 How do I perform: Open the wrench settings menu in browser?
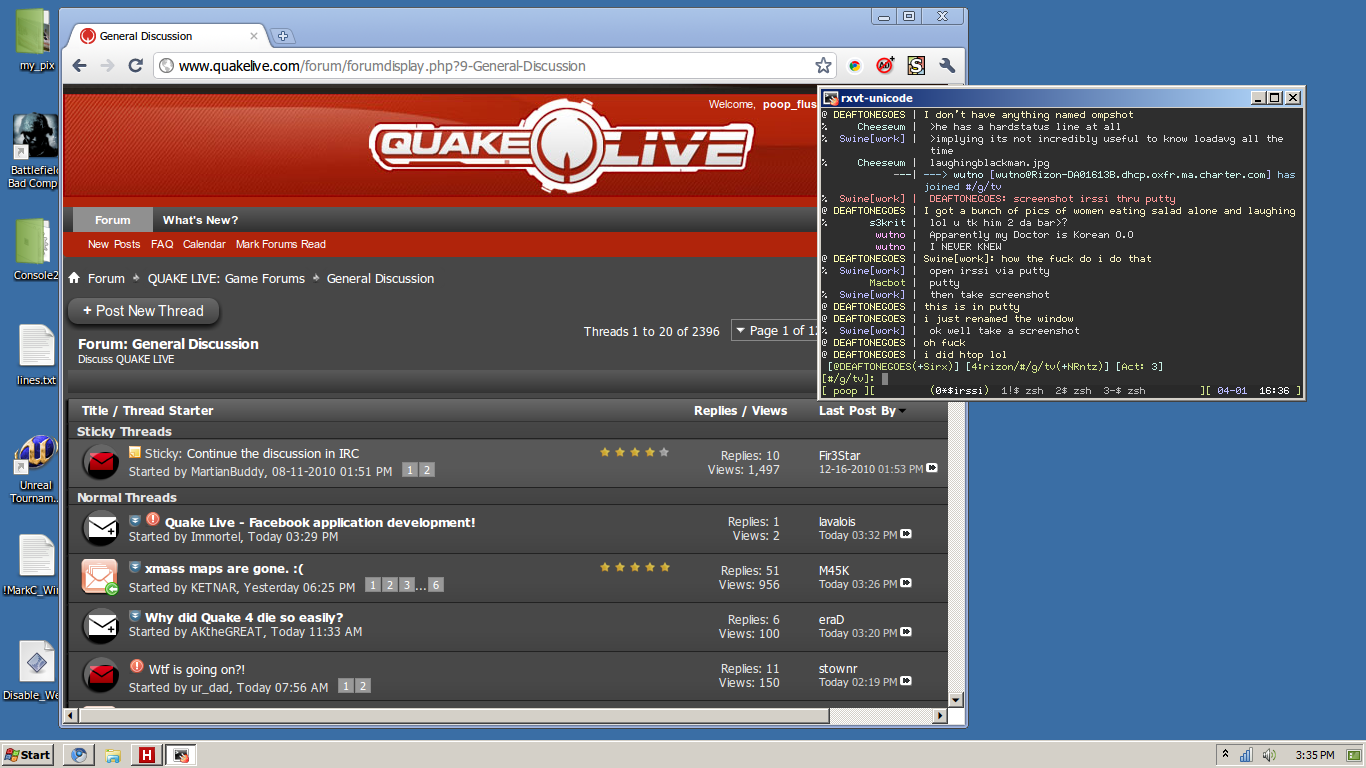[947, 66]
